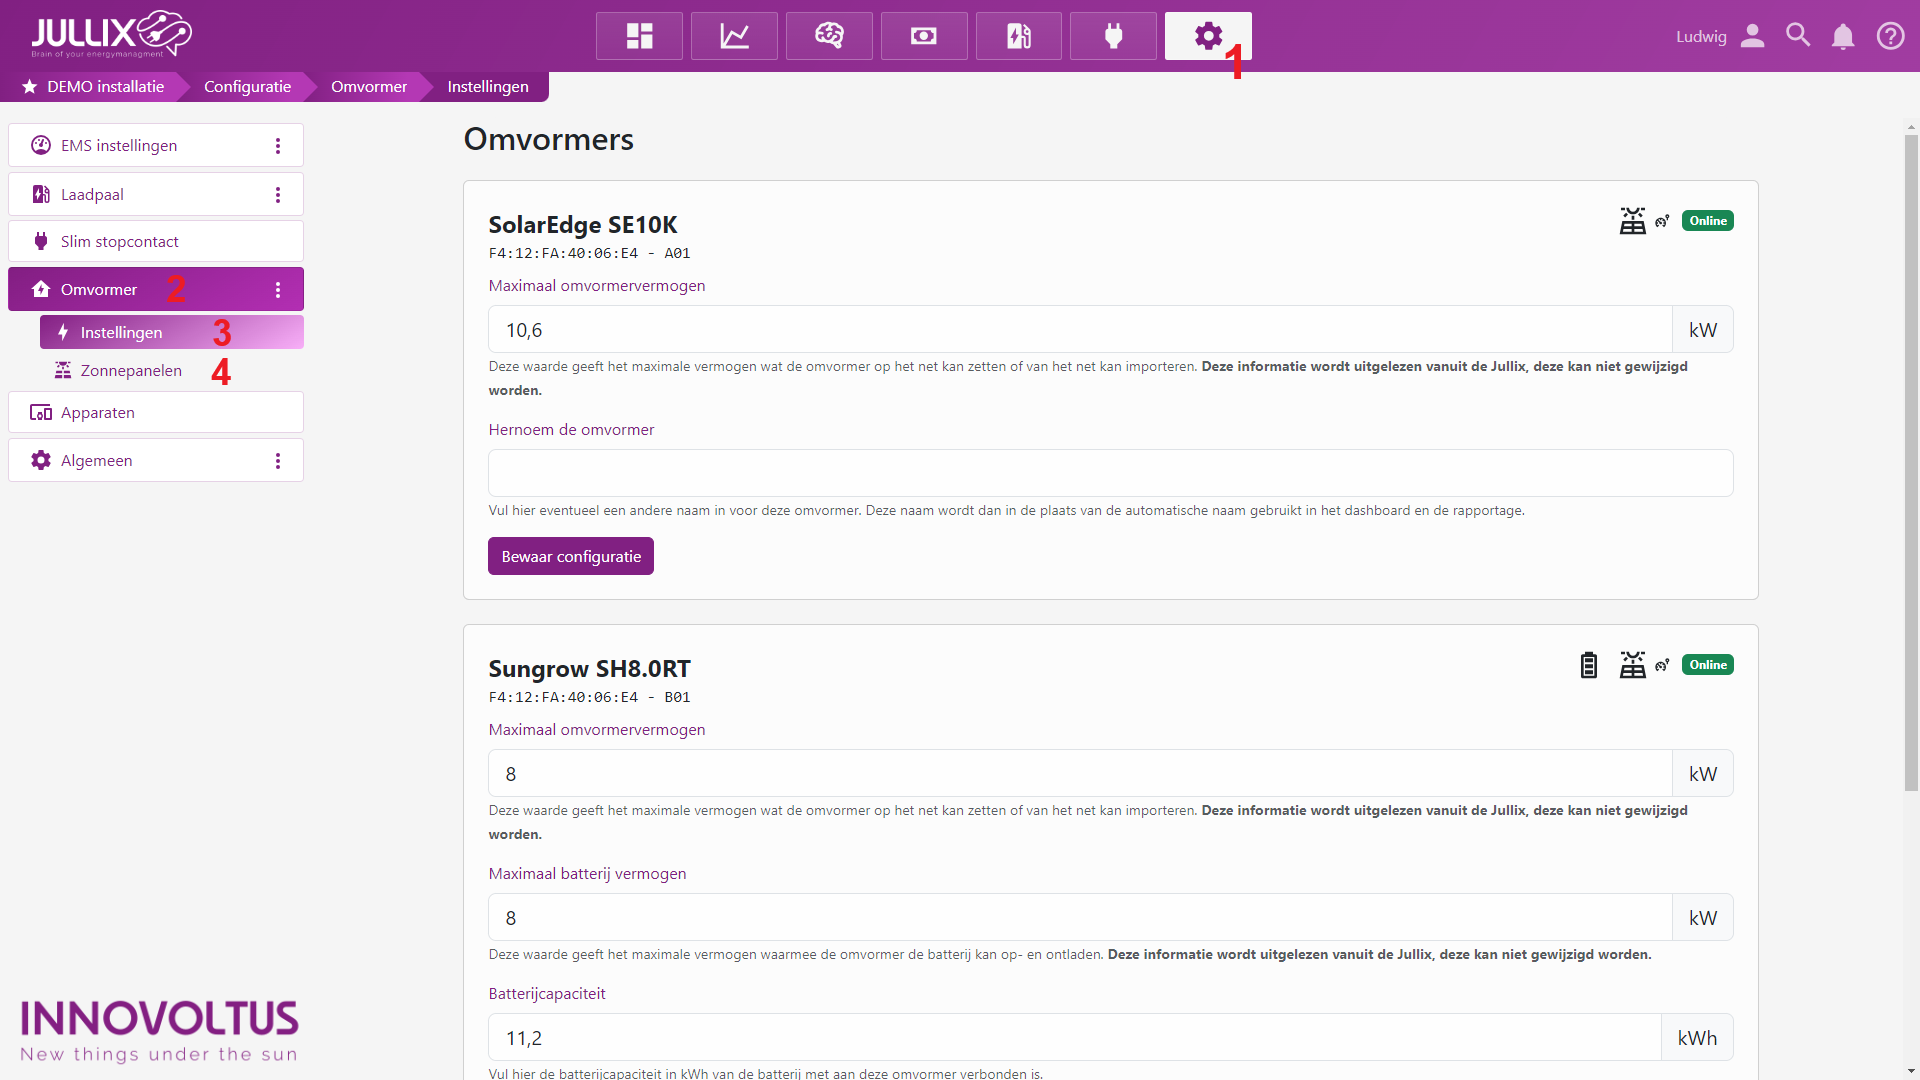Expand the Algemeen three-dot menu
1920x1080 pixels.
pos(278,461)
